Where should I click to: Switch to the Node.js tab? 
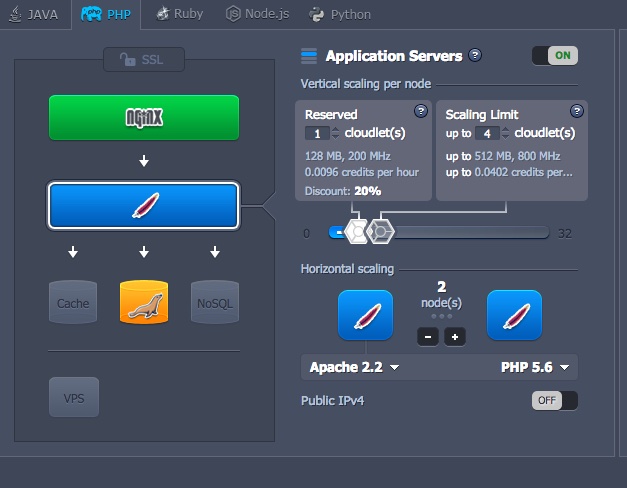[x=257, y=14]
